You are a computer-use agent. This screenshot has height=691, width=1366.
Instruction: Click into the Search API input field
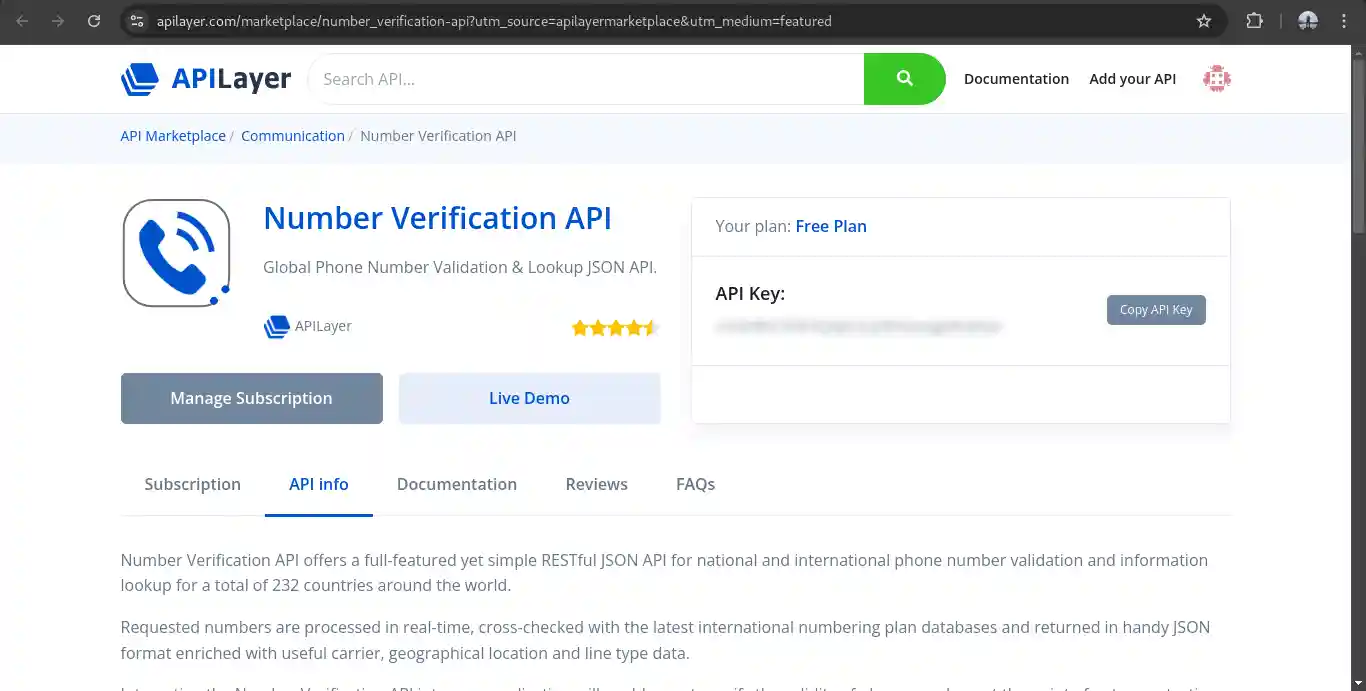point(586,79)
